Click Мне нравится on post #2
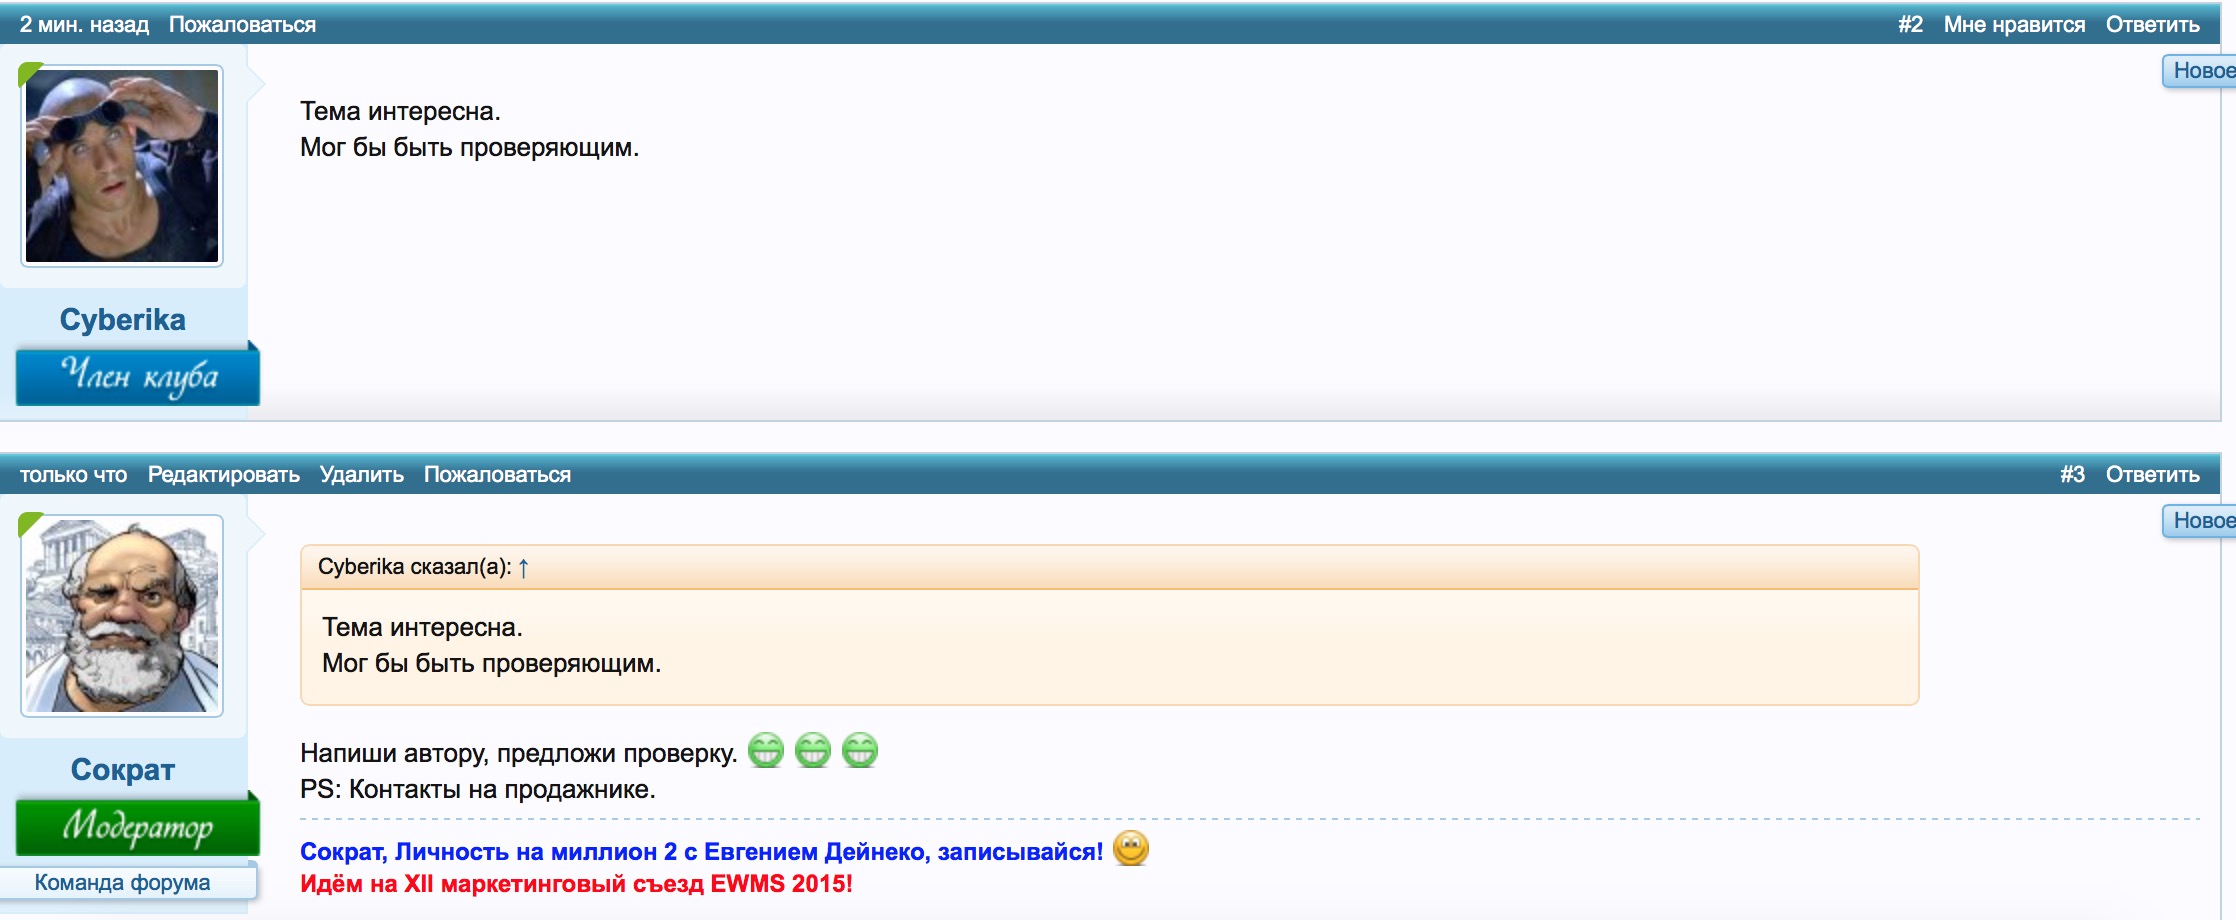The width and height of the screenshot is (2236, 920). tap(2014, 25)
